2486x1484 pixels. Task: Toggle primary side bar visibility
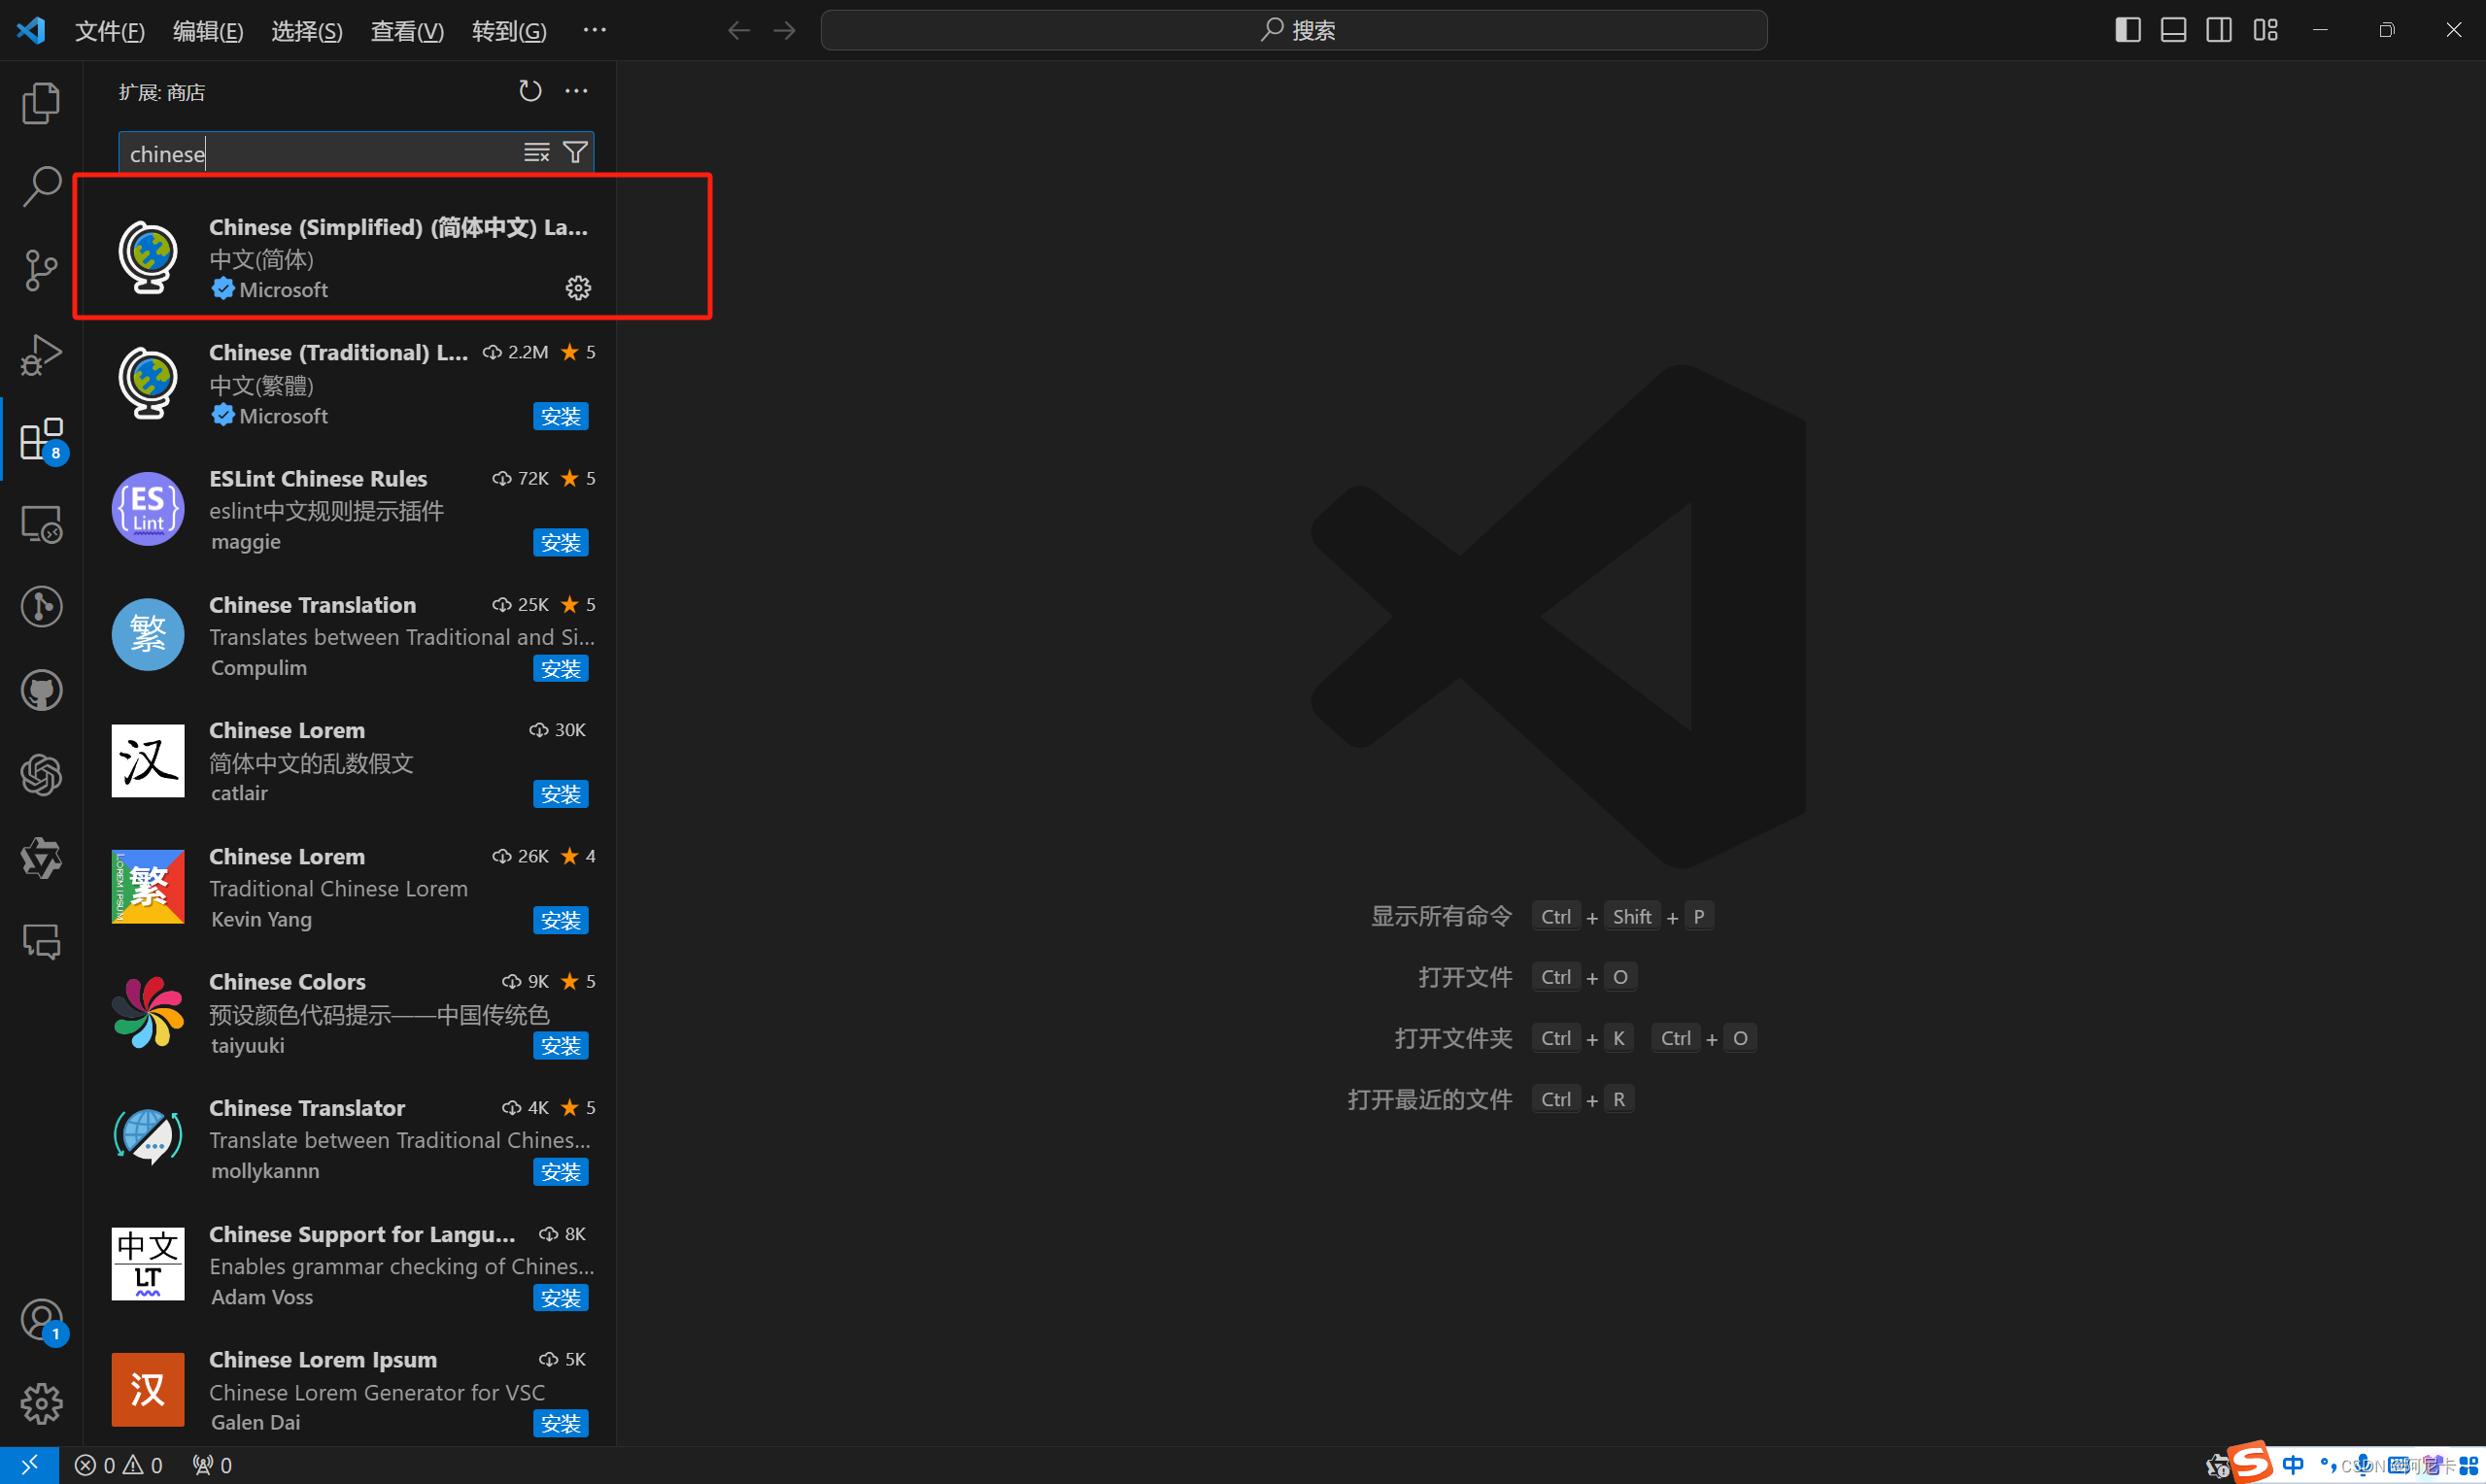click(x=2128, y=30)
